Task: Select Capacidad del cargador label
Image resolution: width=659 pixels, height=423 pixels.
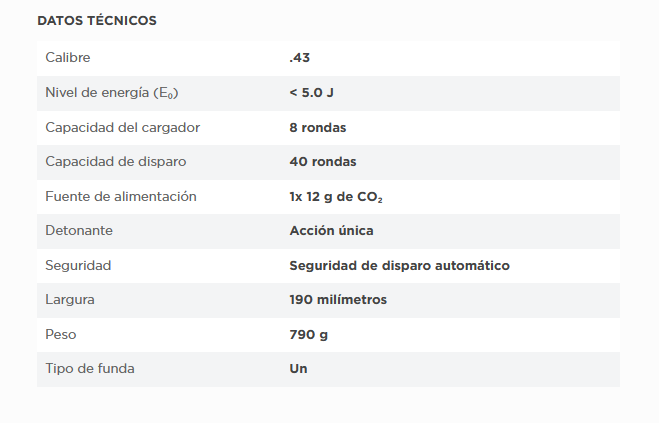Action: pyautogui.click(x=123, y=127)
